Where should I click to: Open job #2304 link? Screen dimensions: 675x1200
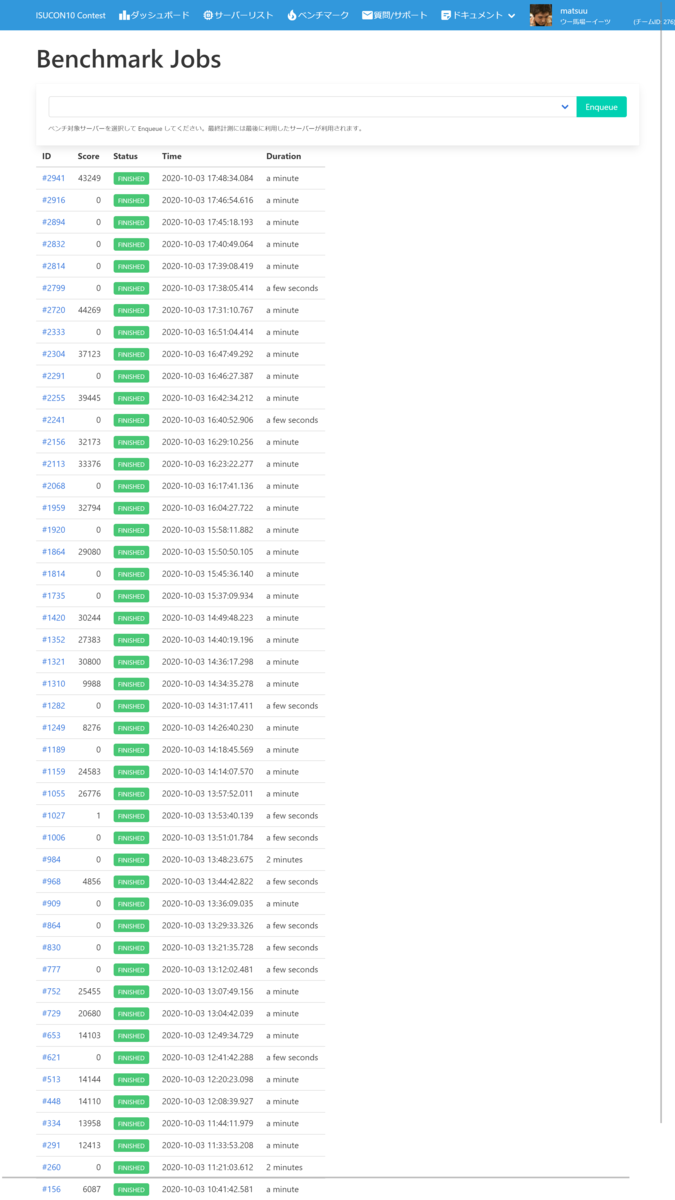[53, 354]
